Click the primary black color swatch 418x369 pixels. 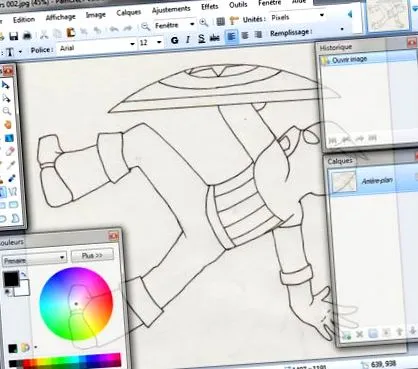11,279
